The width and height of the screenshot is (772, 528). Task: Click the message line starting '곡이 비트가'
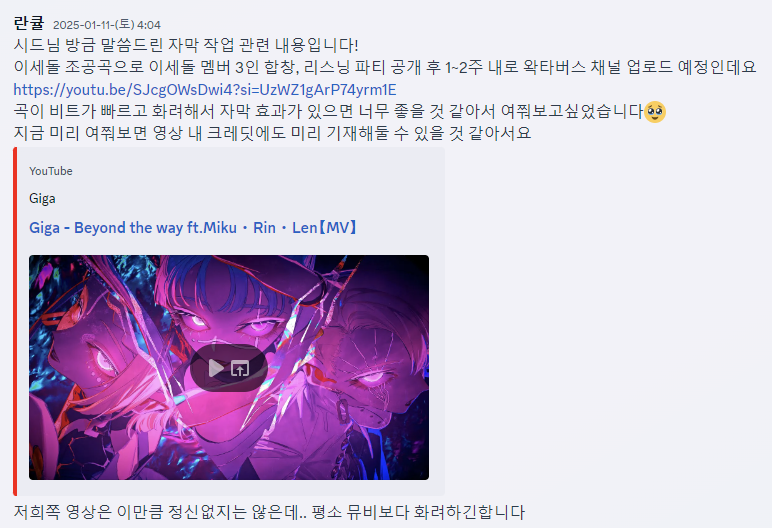coord(328,111)
